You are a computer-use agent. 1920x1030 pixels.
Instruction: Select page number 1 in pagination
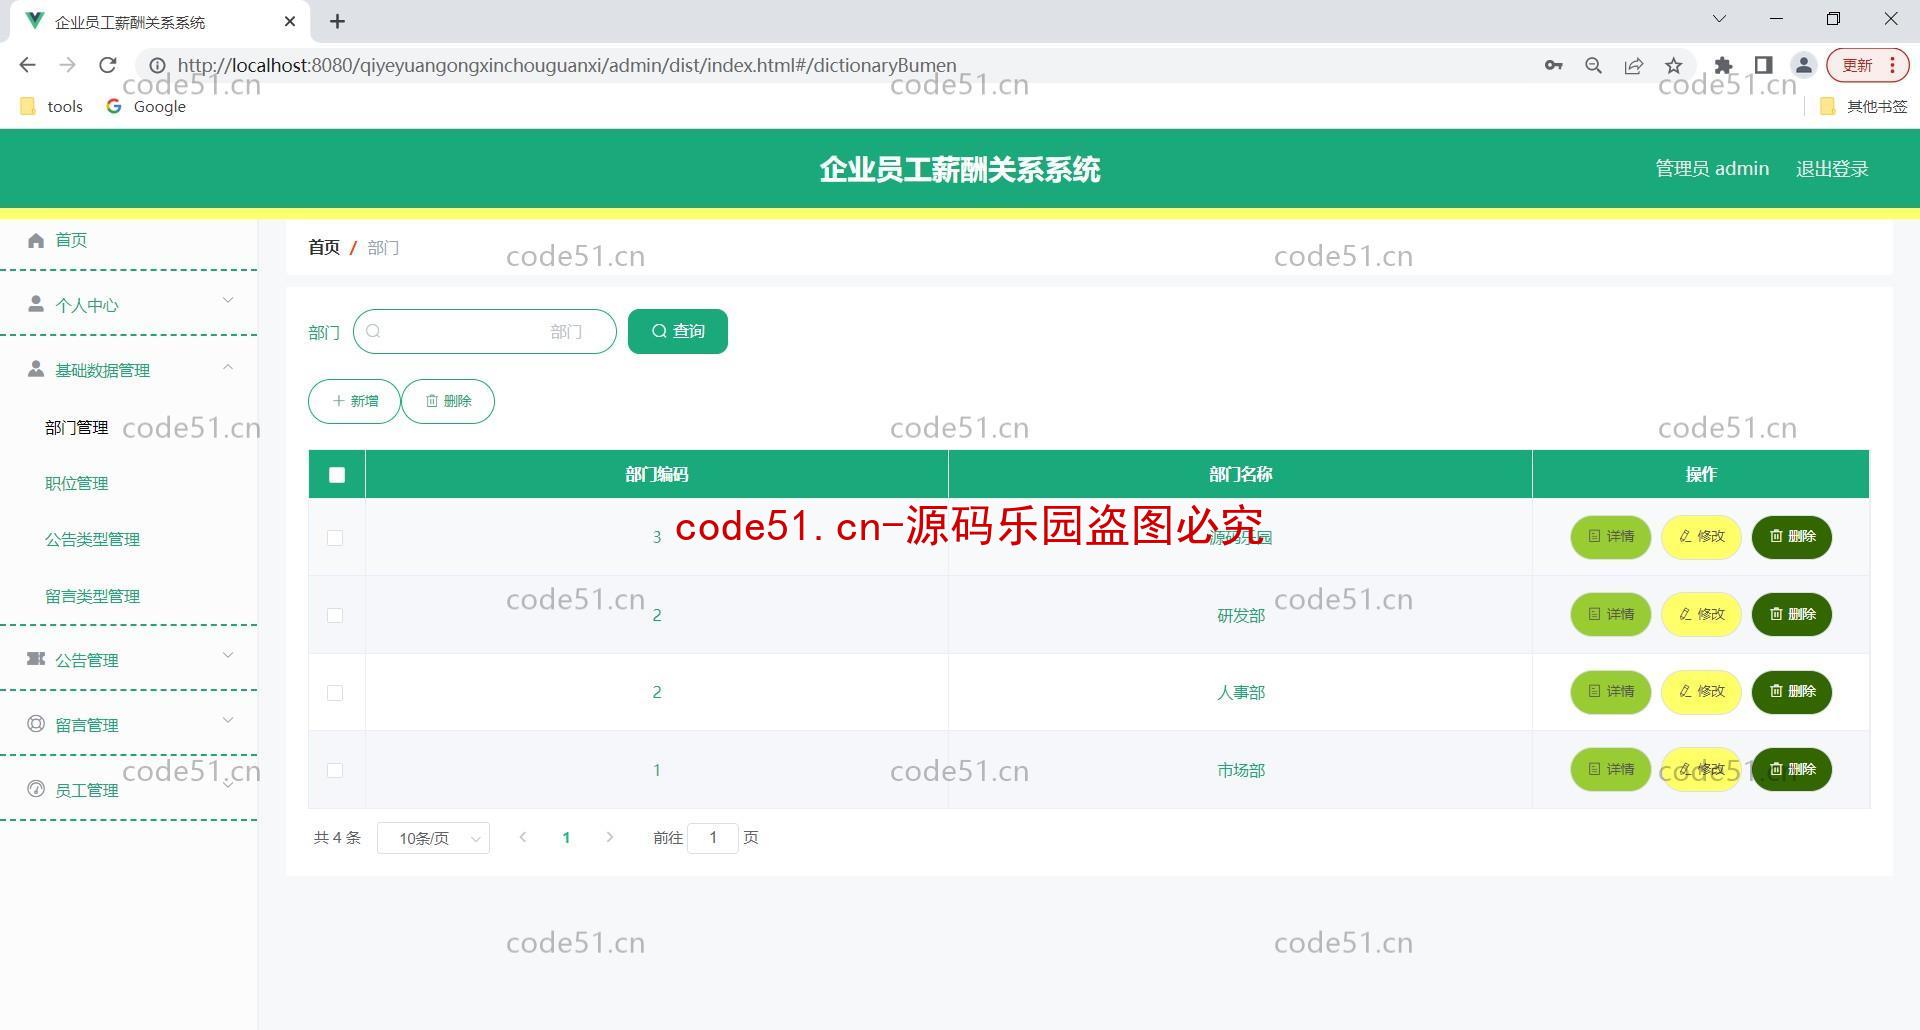pos(566,838)
